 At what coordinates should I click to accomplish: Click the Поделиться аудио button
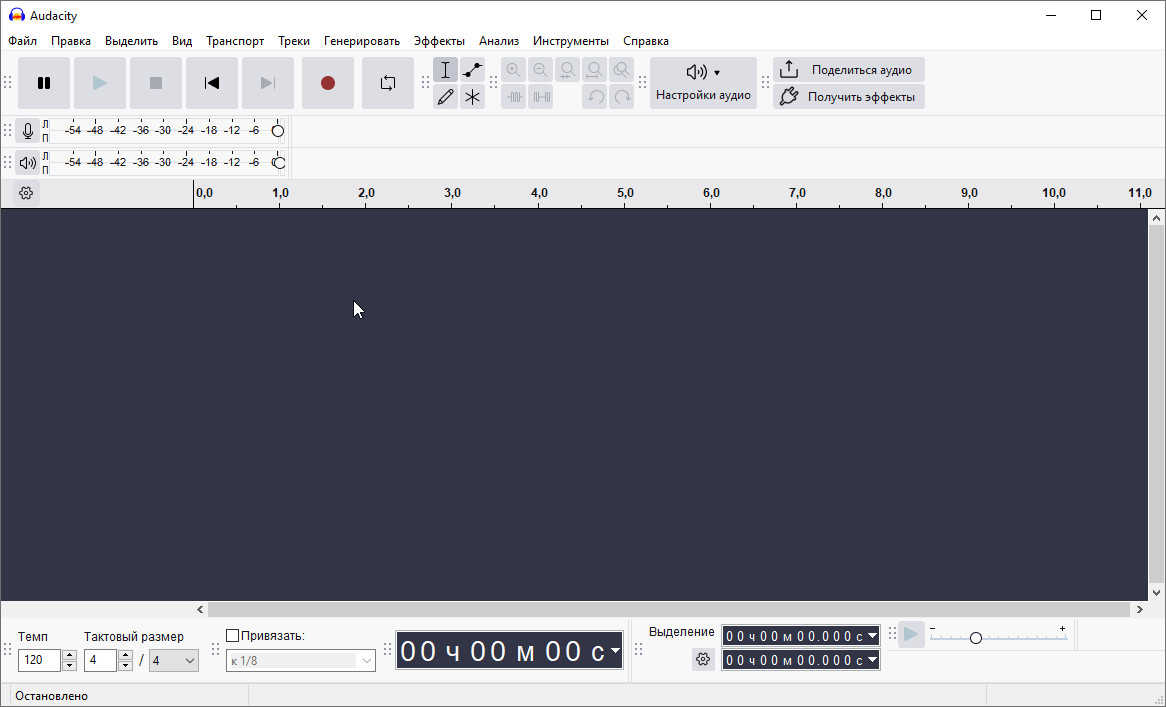(849, 70)
